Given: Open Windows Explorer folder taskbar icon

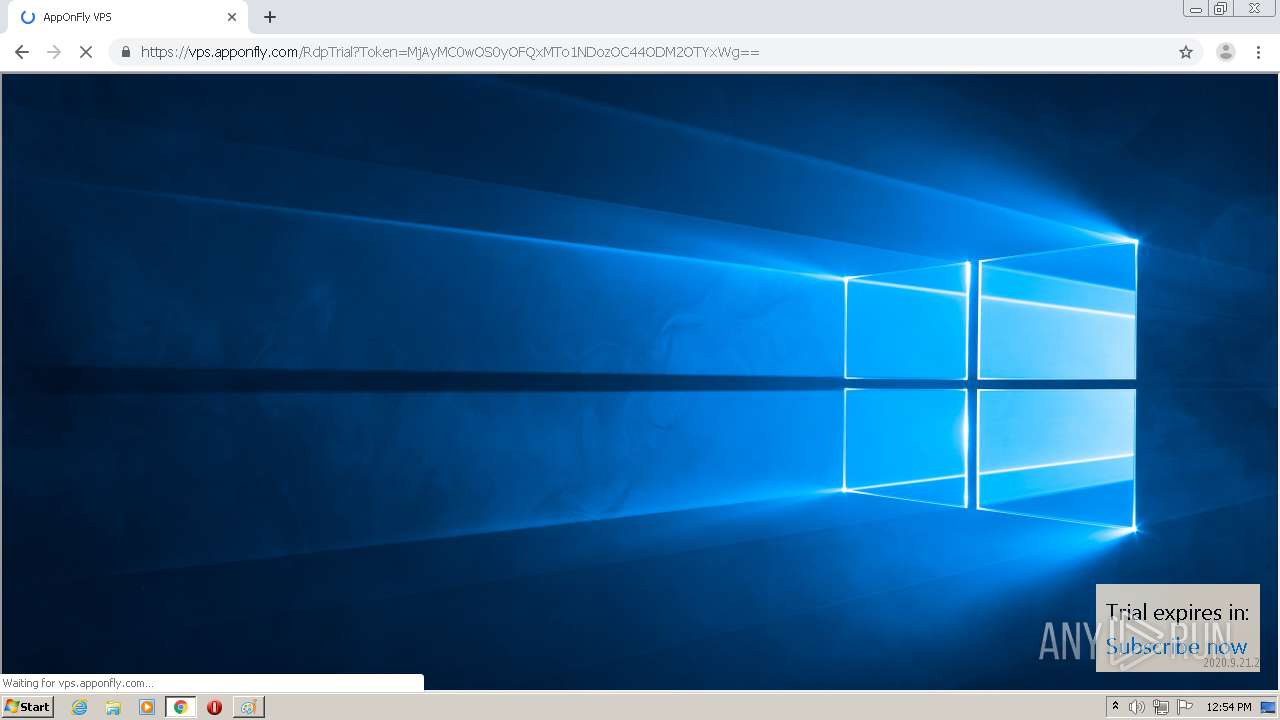Looking at the screenshot, I should point(113,707).
